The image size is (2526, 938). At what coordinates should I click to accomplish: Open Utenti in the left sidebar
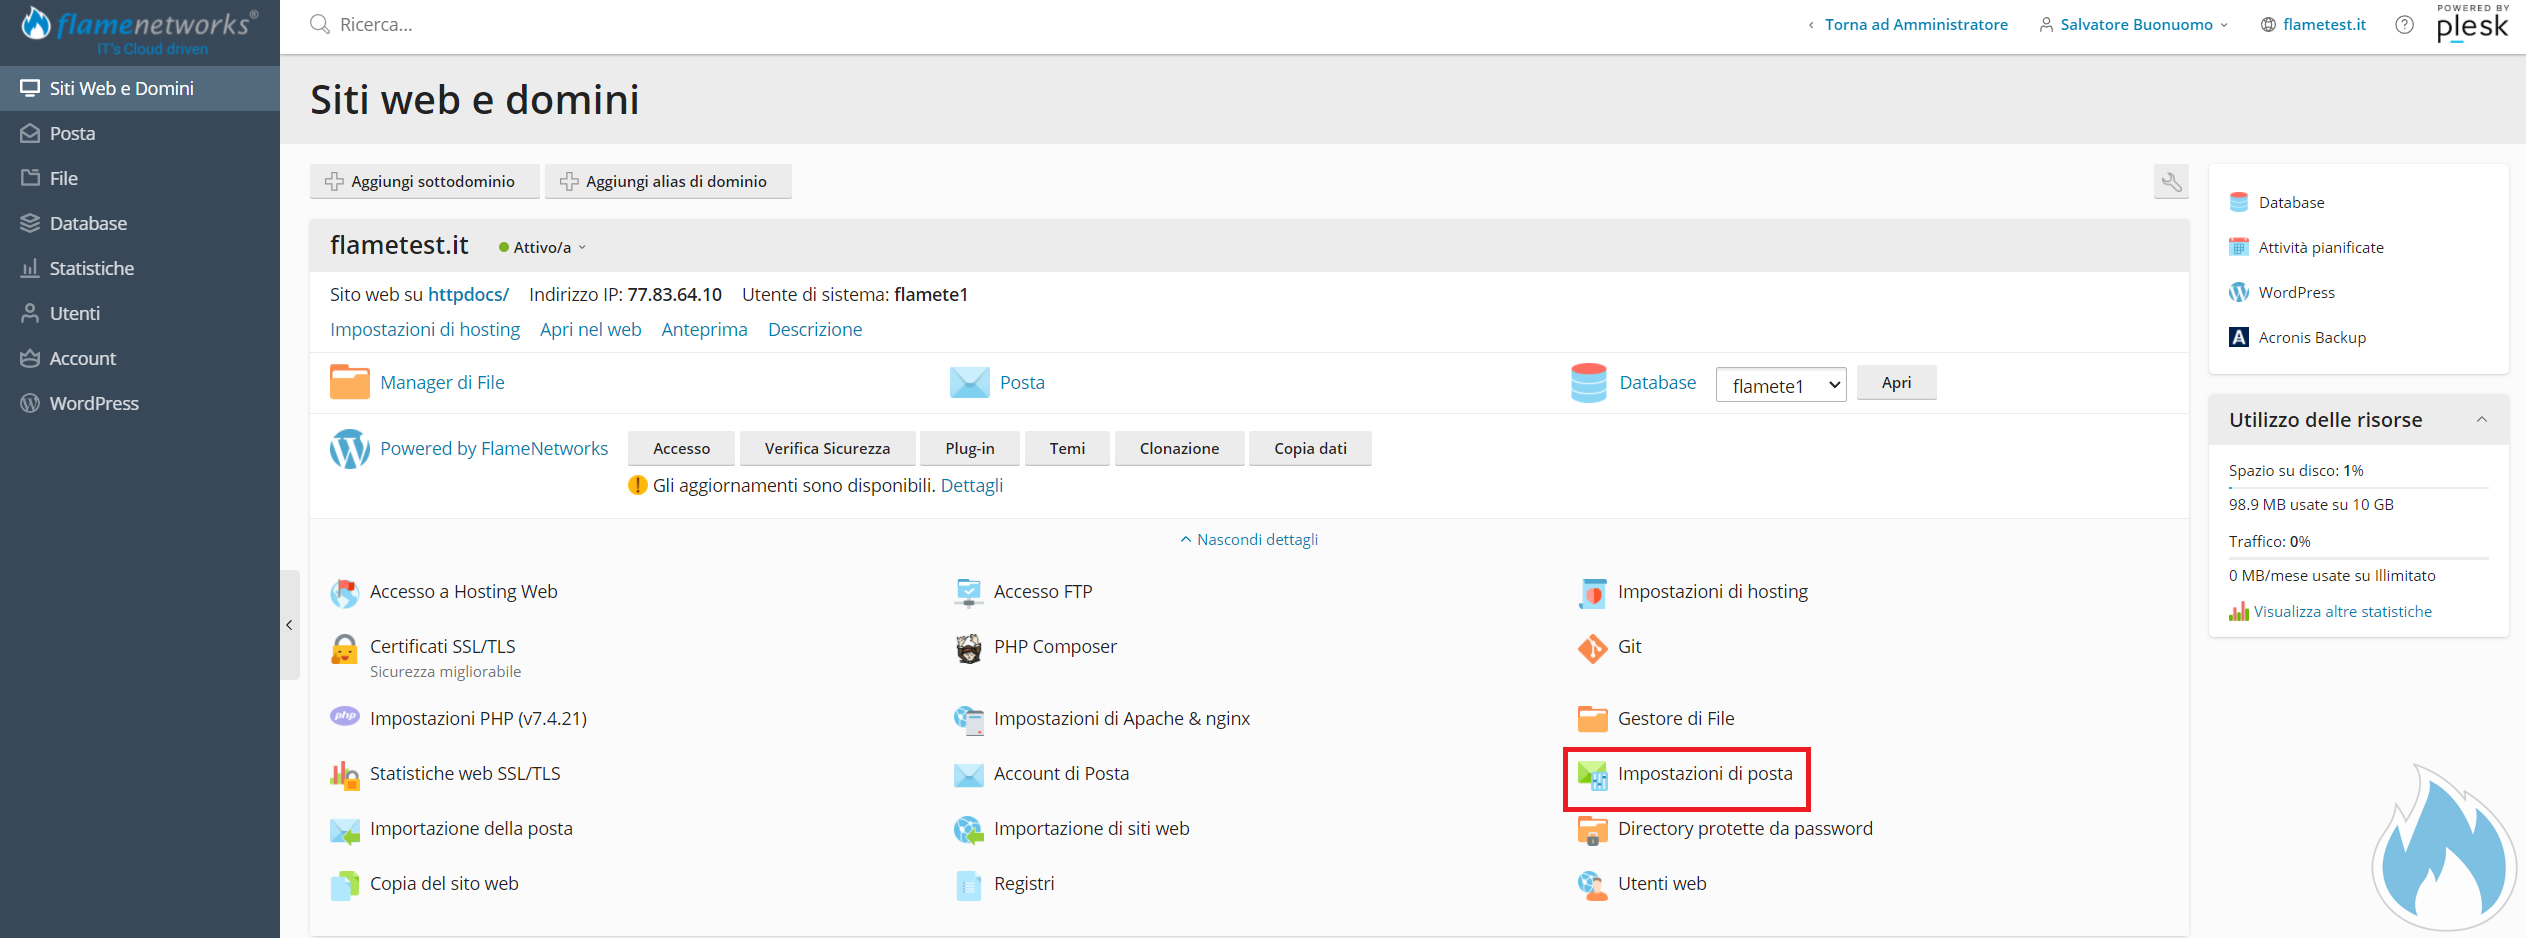[x=74, y=314]
